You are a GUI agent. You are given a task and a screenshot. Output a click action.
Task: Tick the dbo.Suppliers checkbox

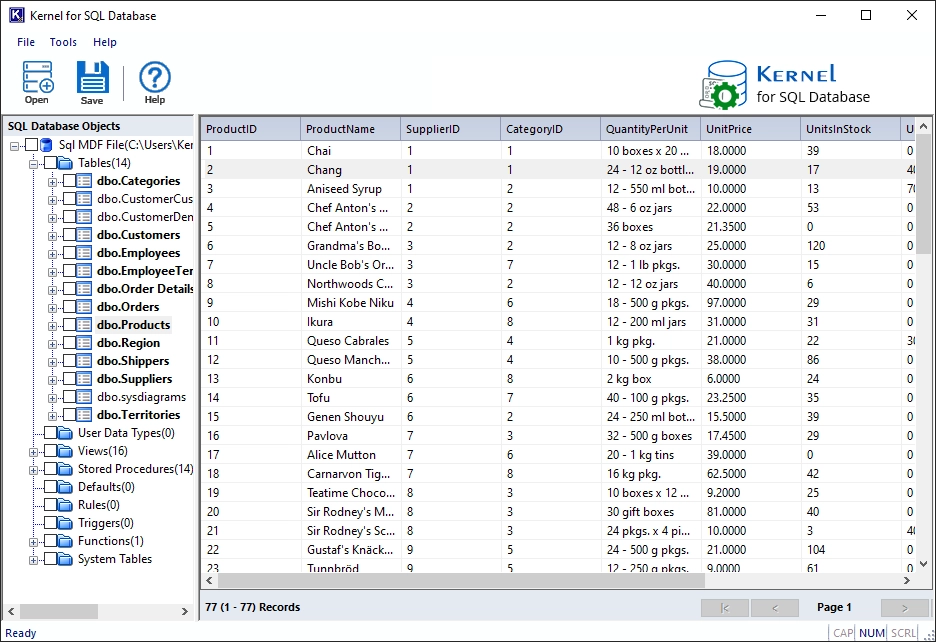point(70,379)
